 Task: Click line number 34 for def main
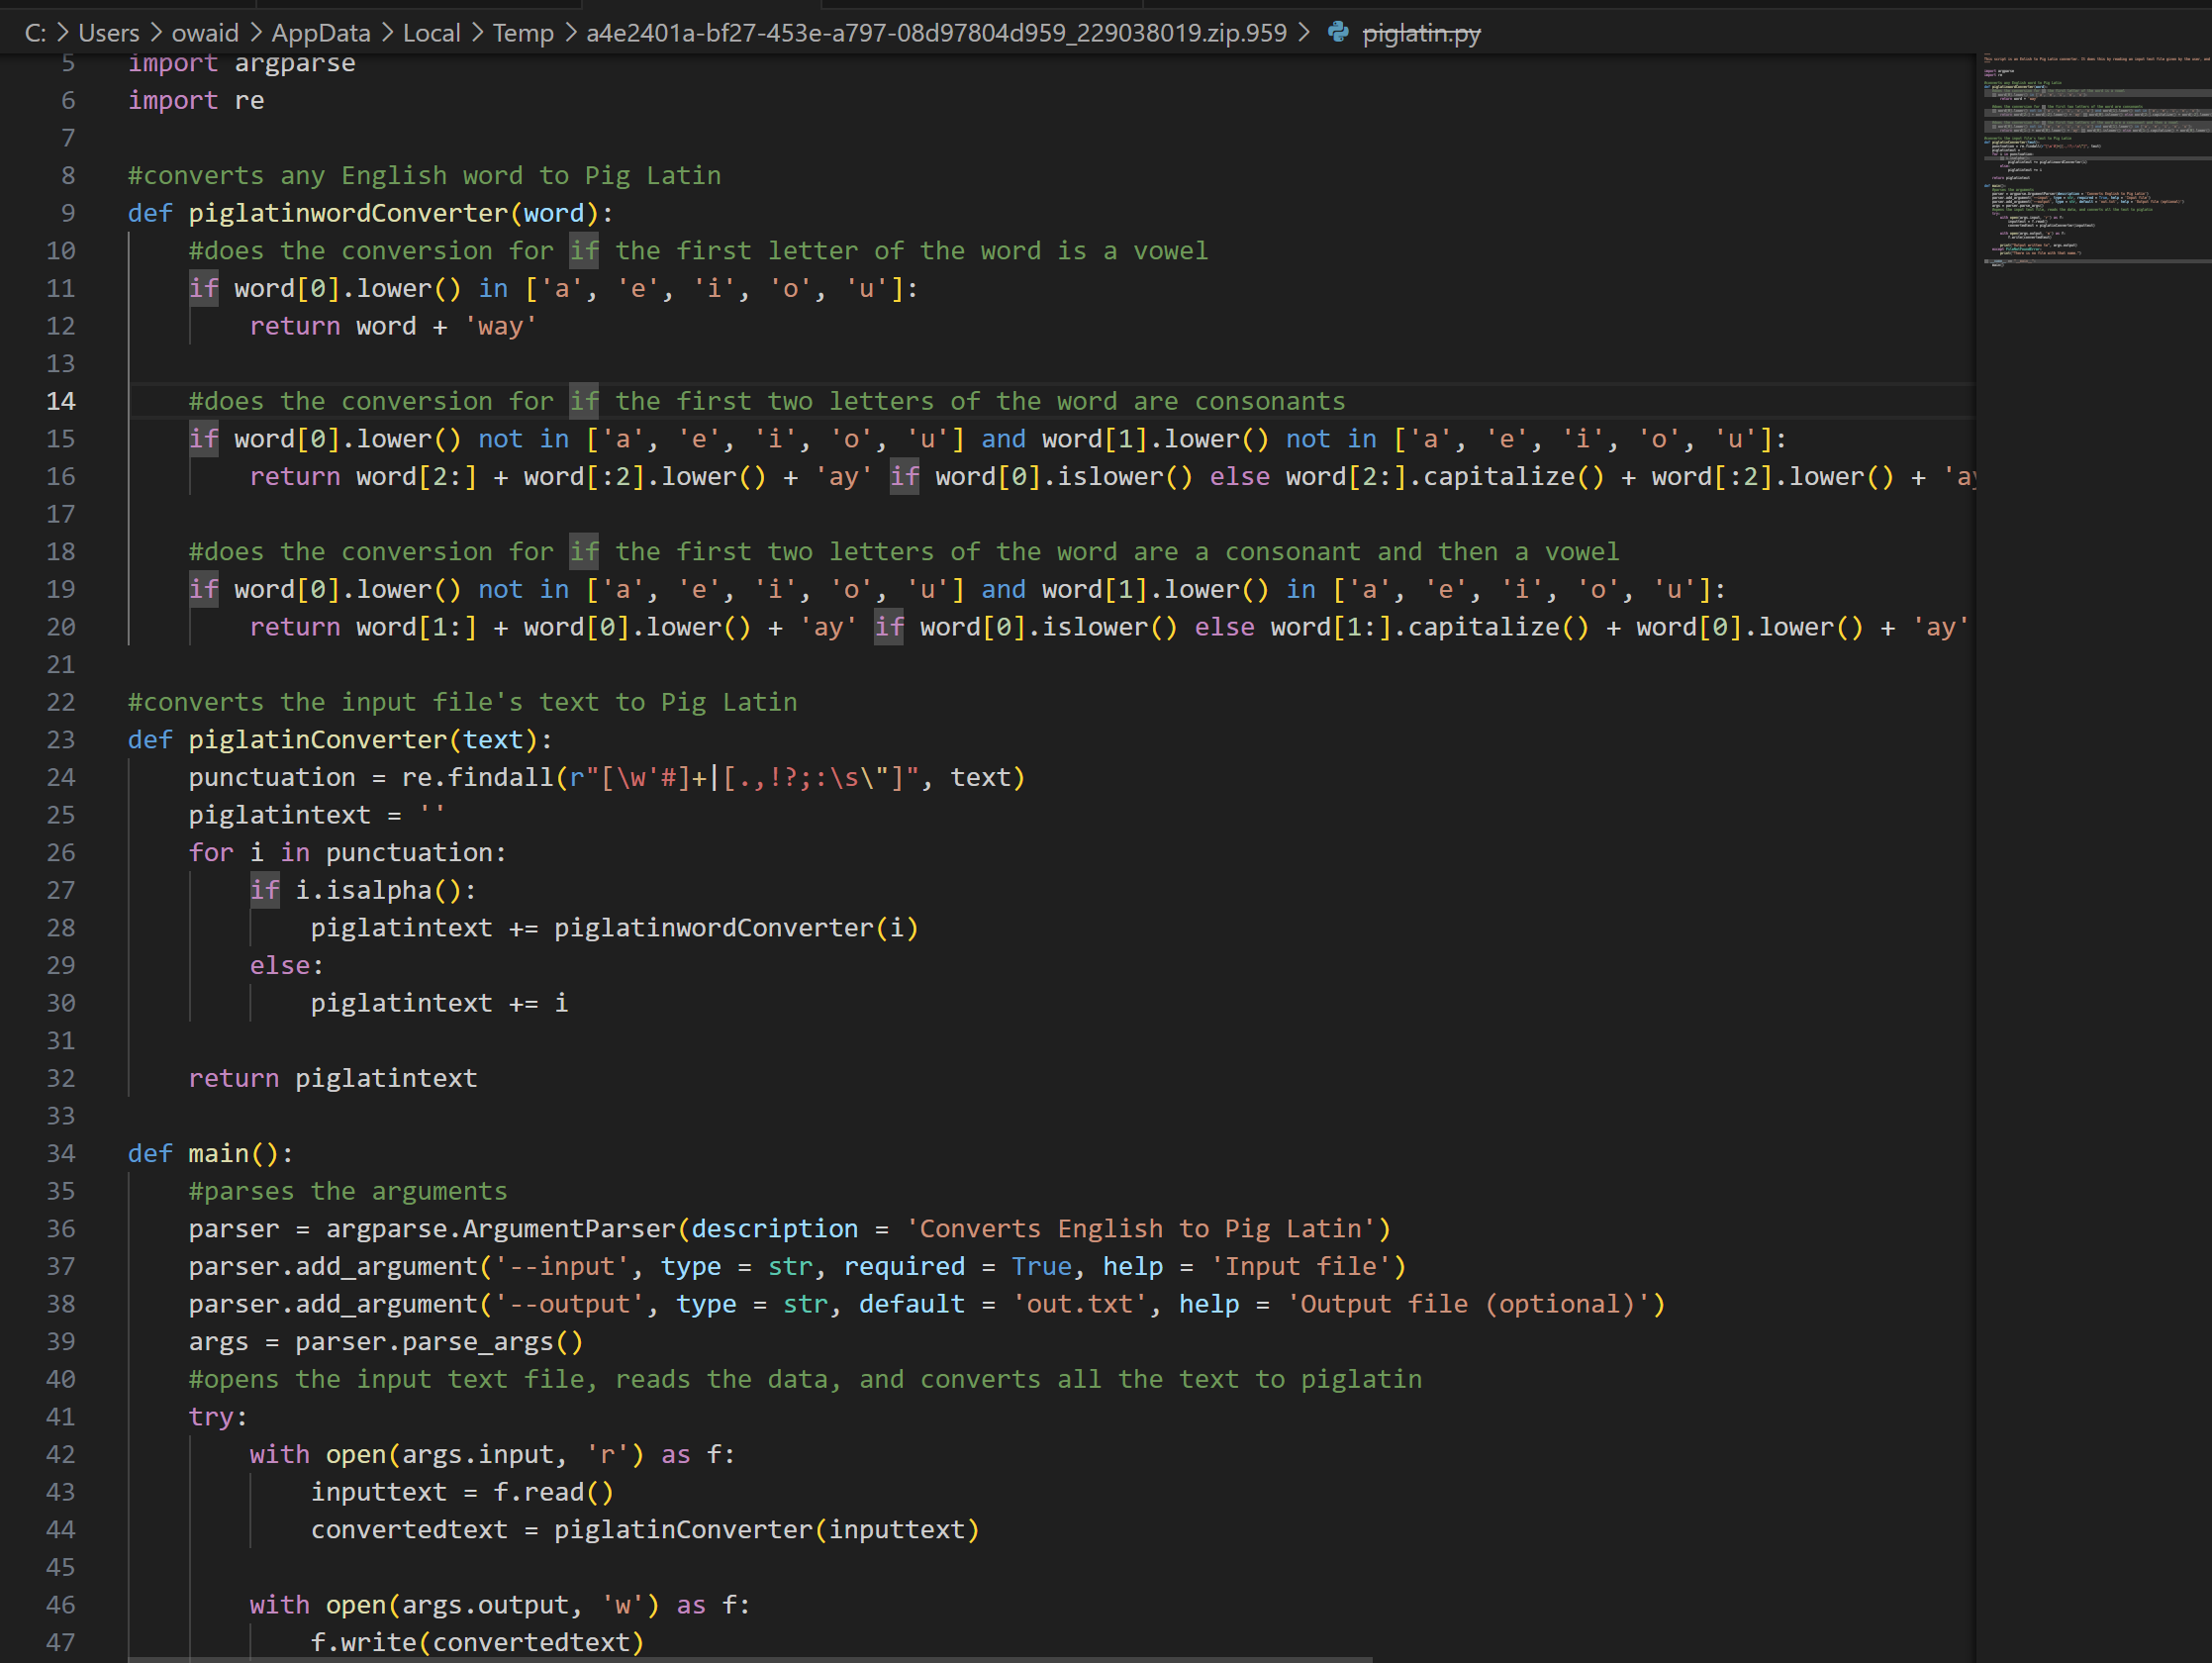60,1153
